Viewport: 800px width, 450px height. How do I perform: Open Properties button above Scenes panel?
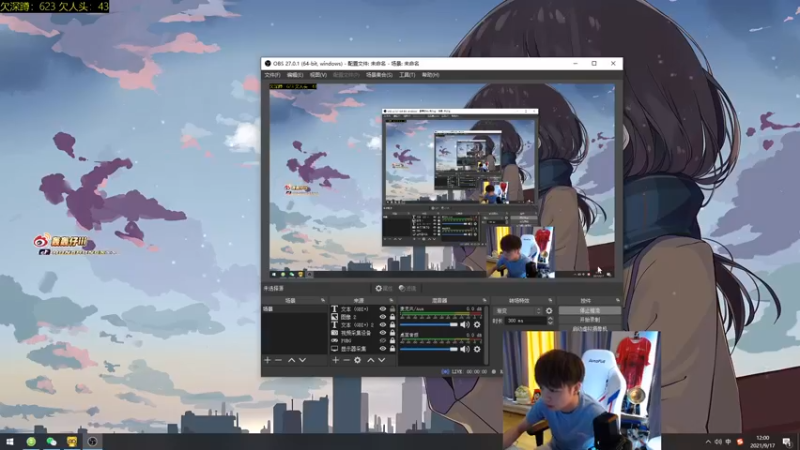[384, 288]
